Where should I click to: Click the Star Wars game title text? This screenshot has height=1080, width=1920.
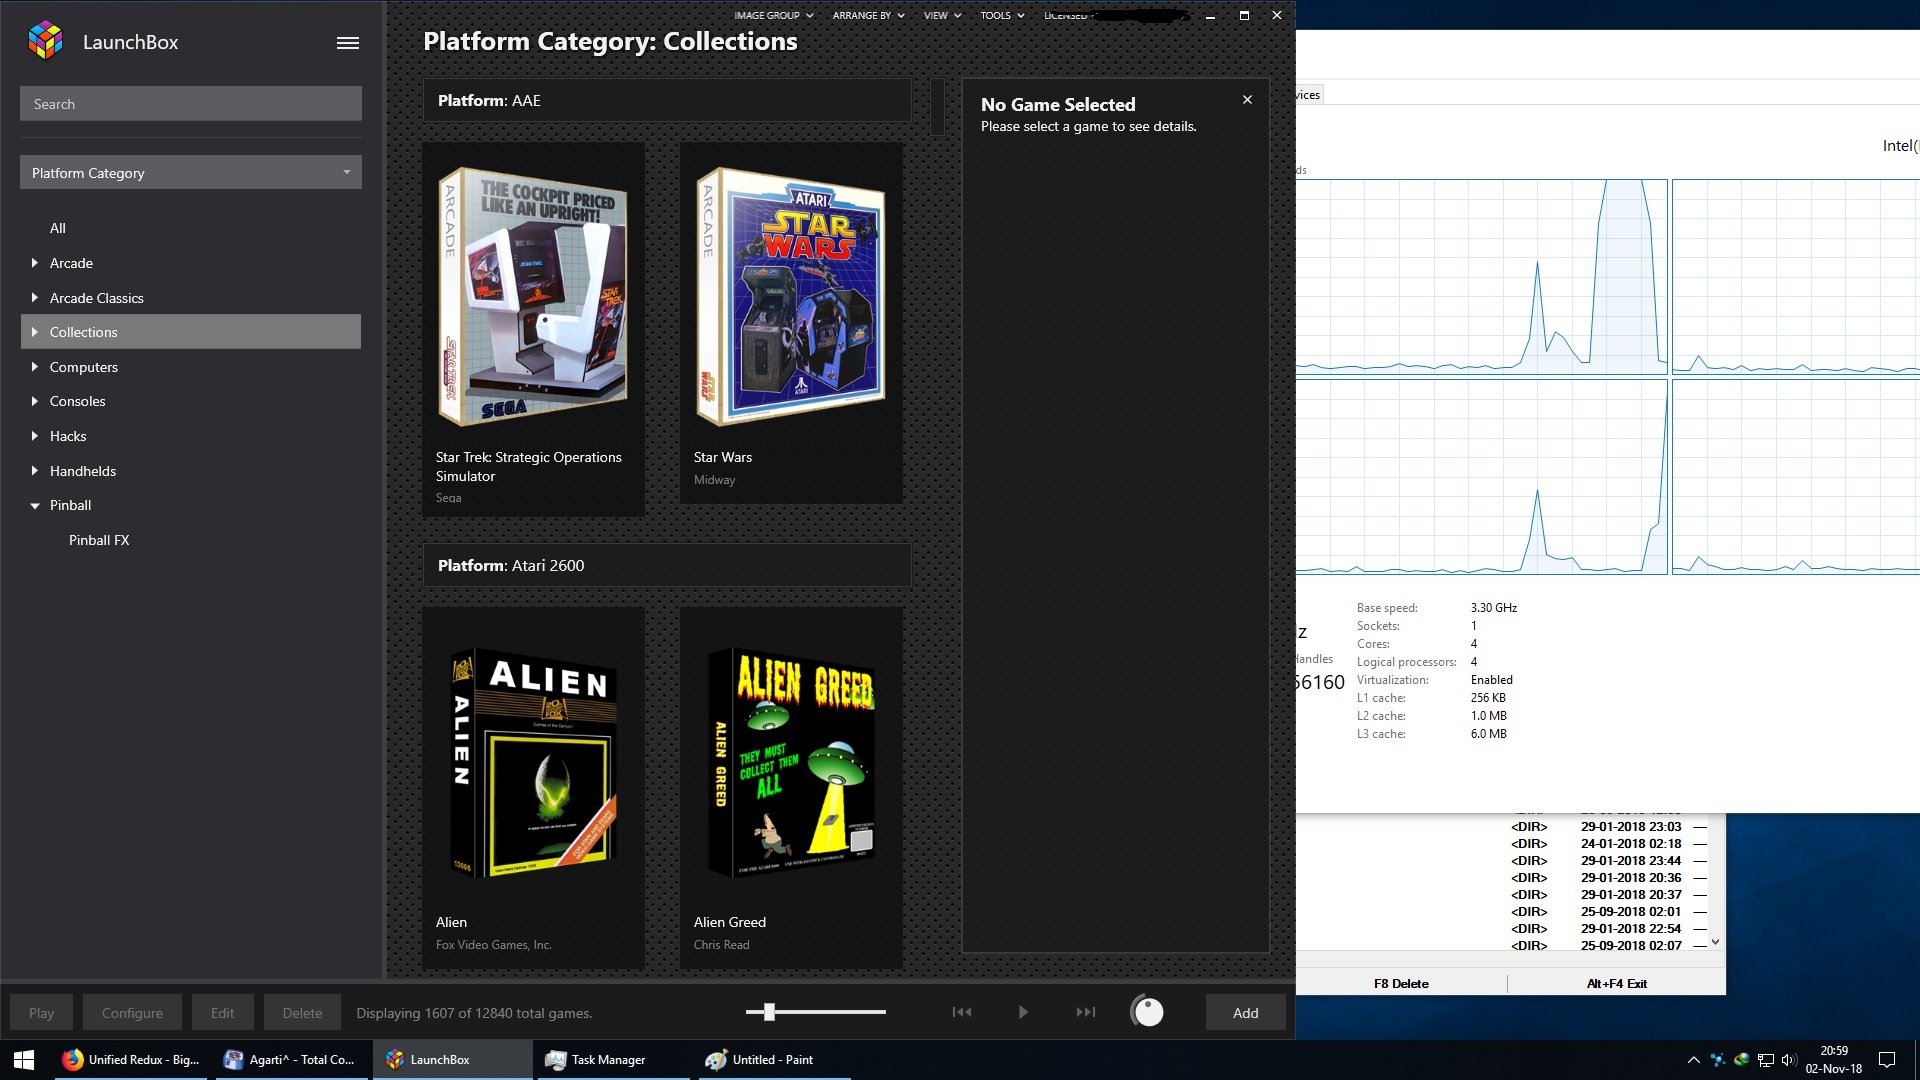tap(722, 457)
